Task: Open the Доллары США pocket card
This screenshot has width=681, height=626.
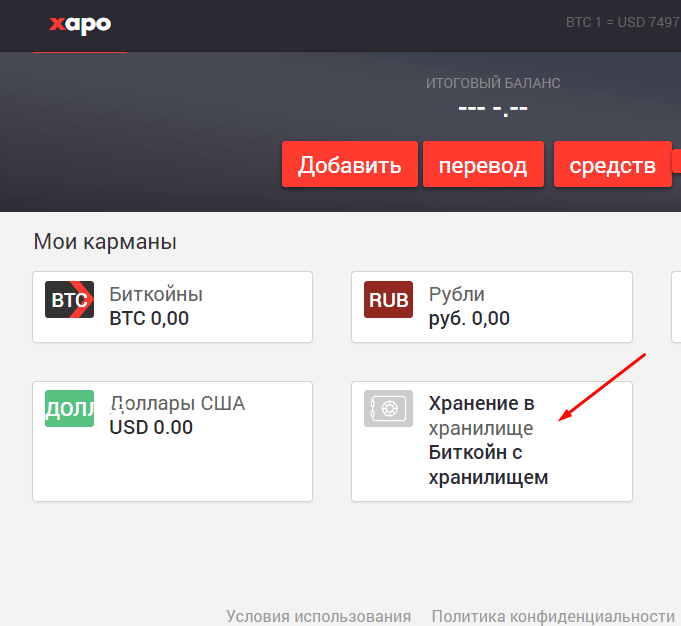Action: tap(172, 441)
